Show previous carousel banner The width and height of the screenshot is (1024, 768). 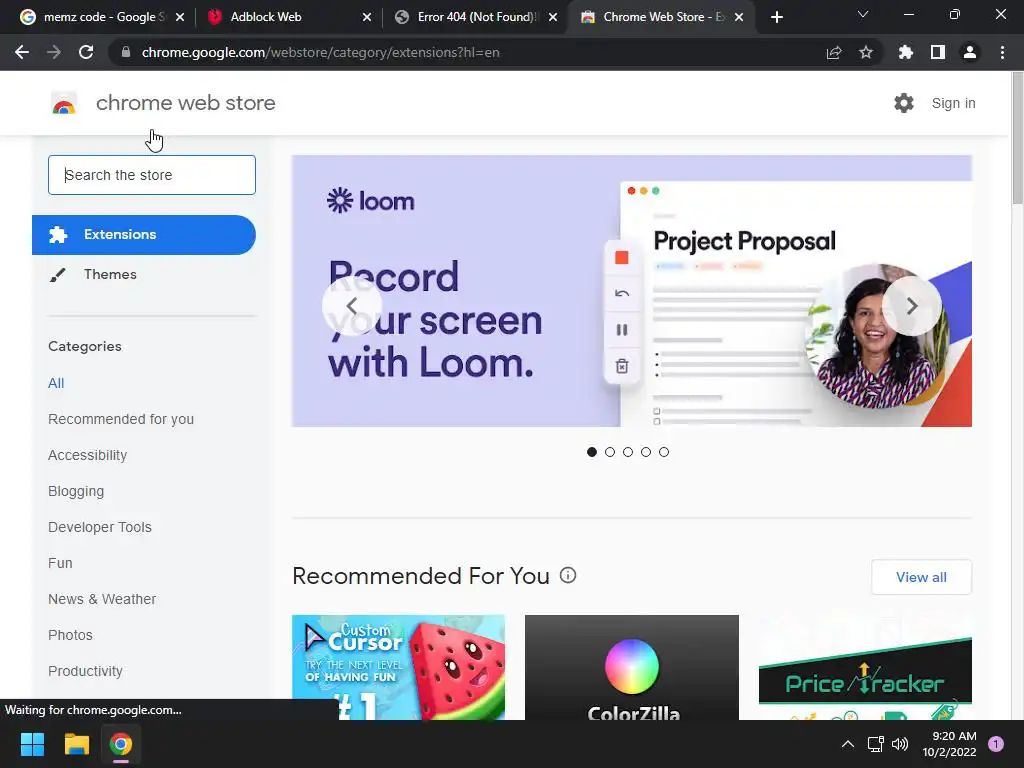[x=351, y=306]
